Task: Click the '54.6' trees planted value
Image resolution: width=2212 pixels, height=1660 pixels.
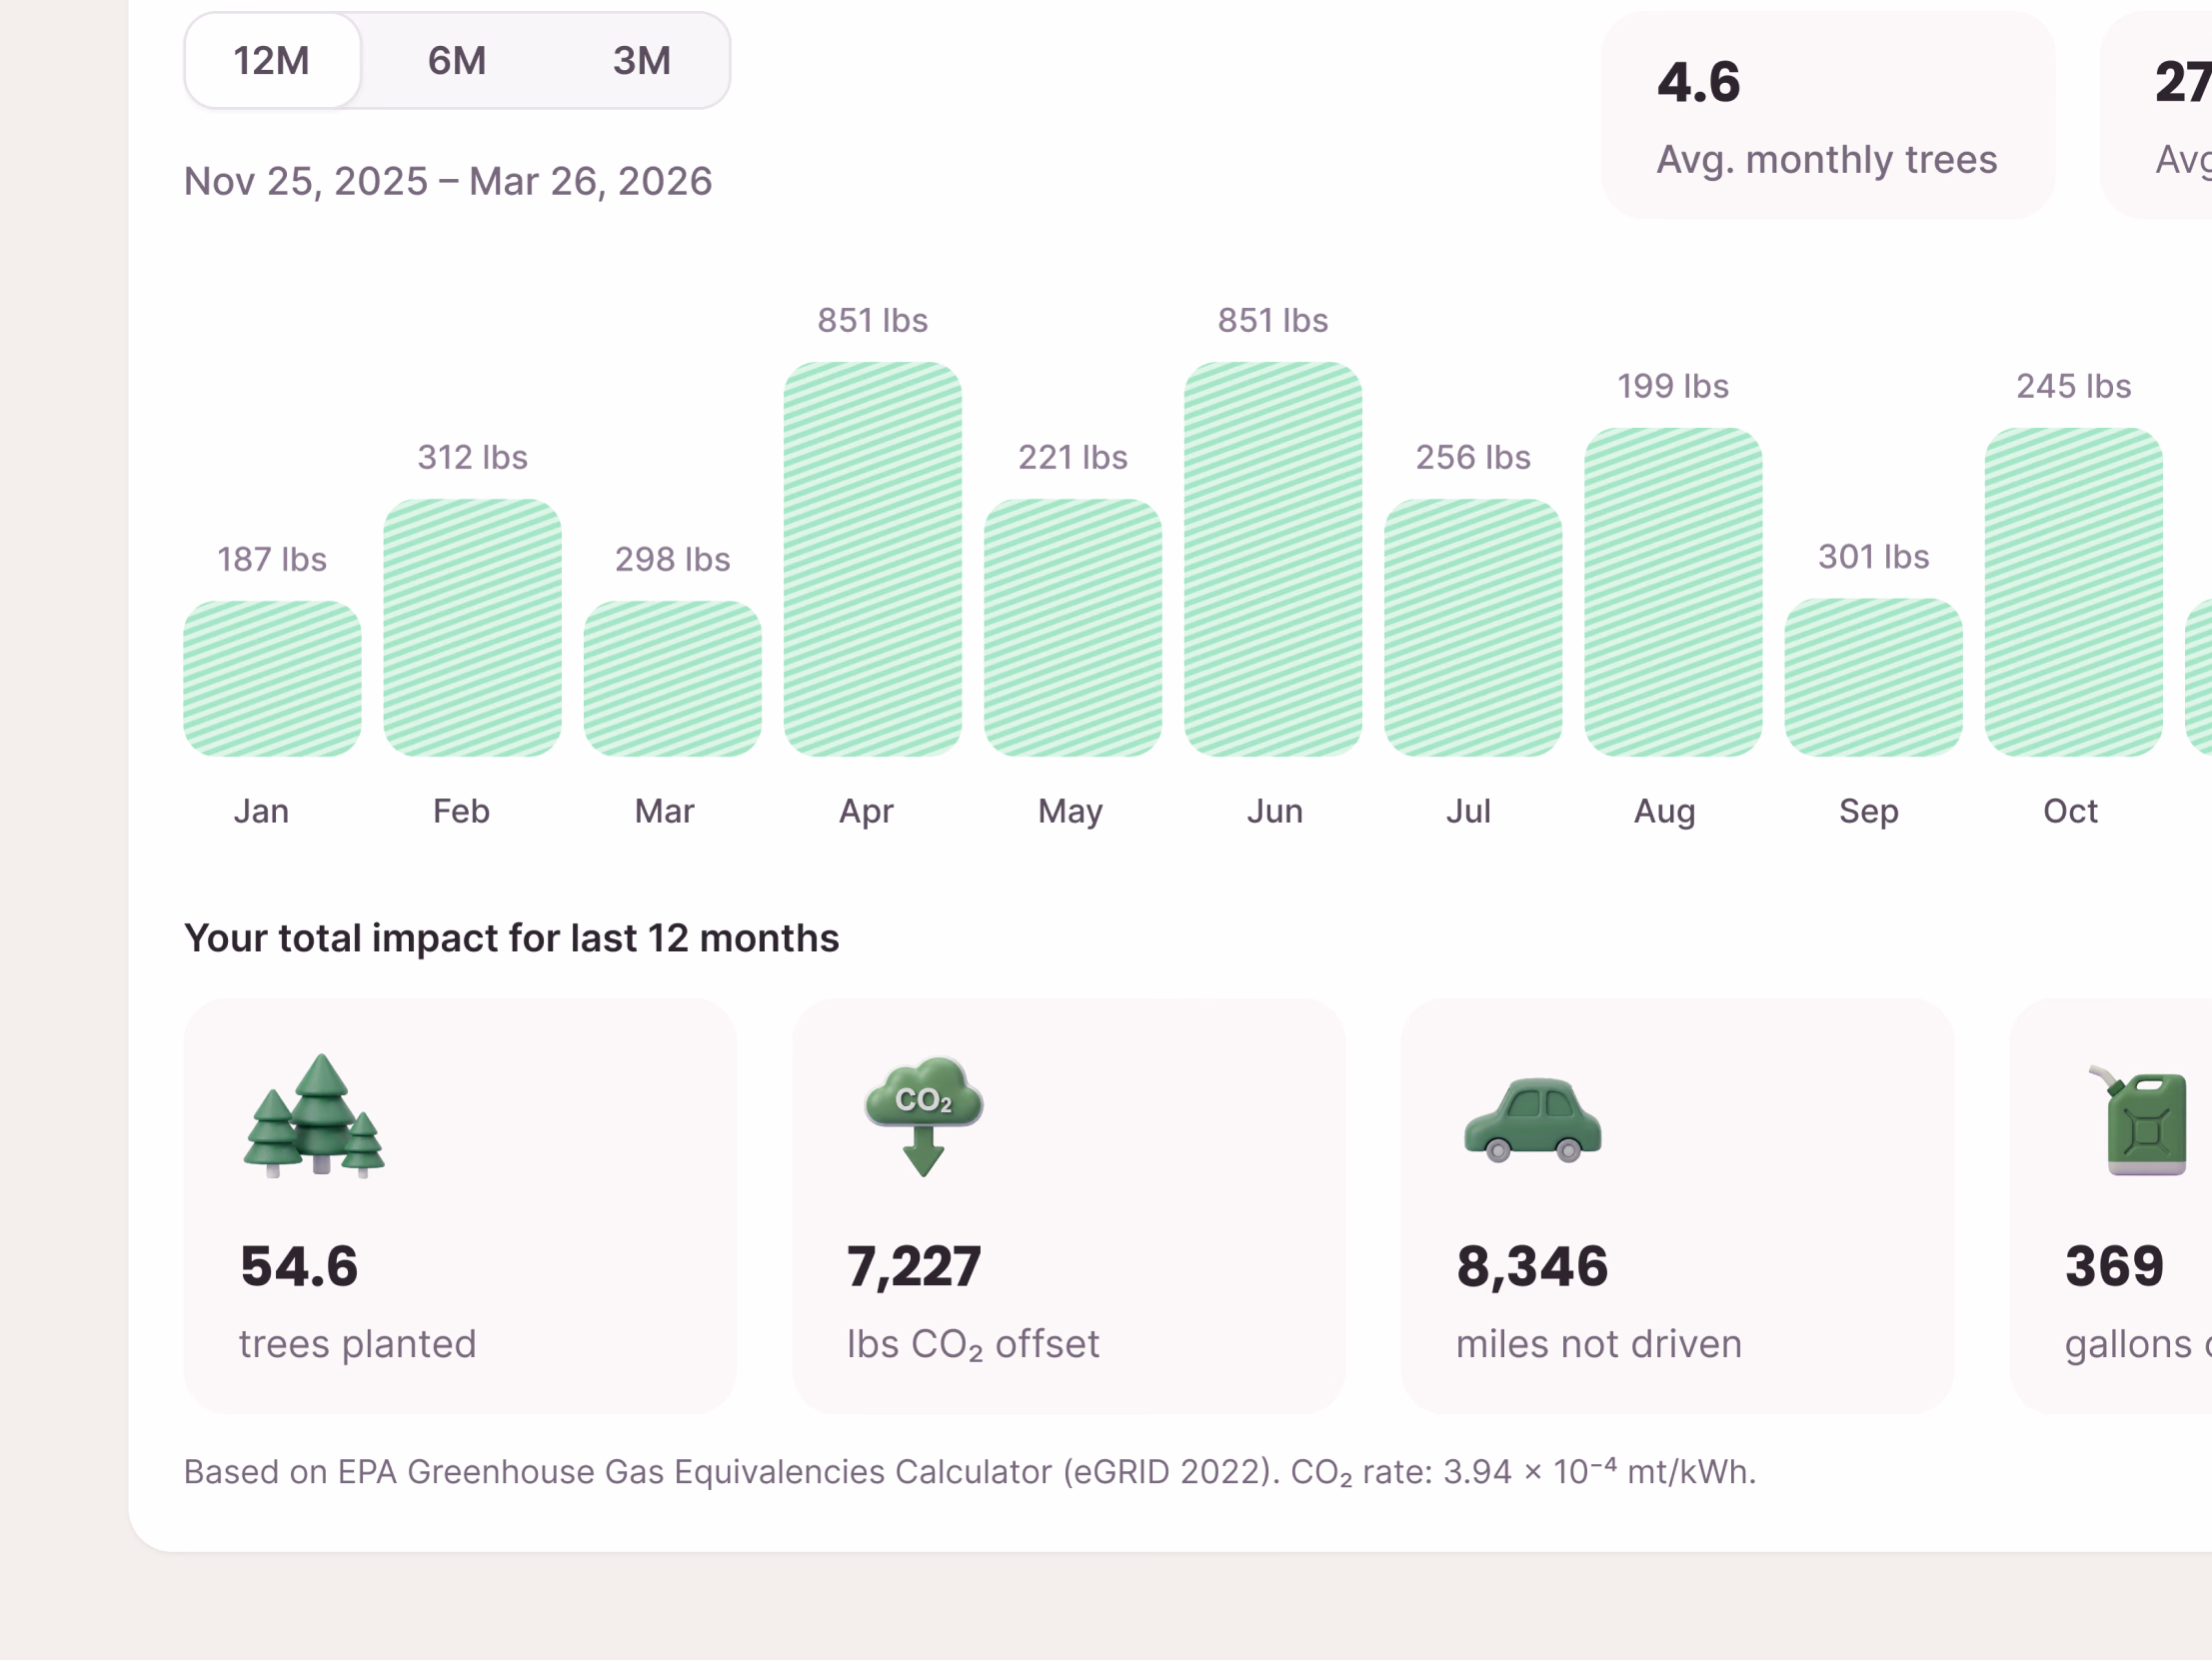Action: (x=299, y=1266)
